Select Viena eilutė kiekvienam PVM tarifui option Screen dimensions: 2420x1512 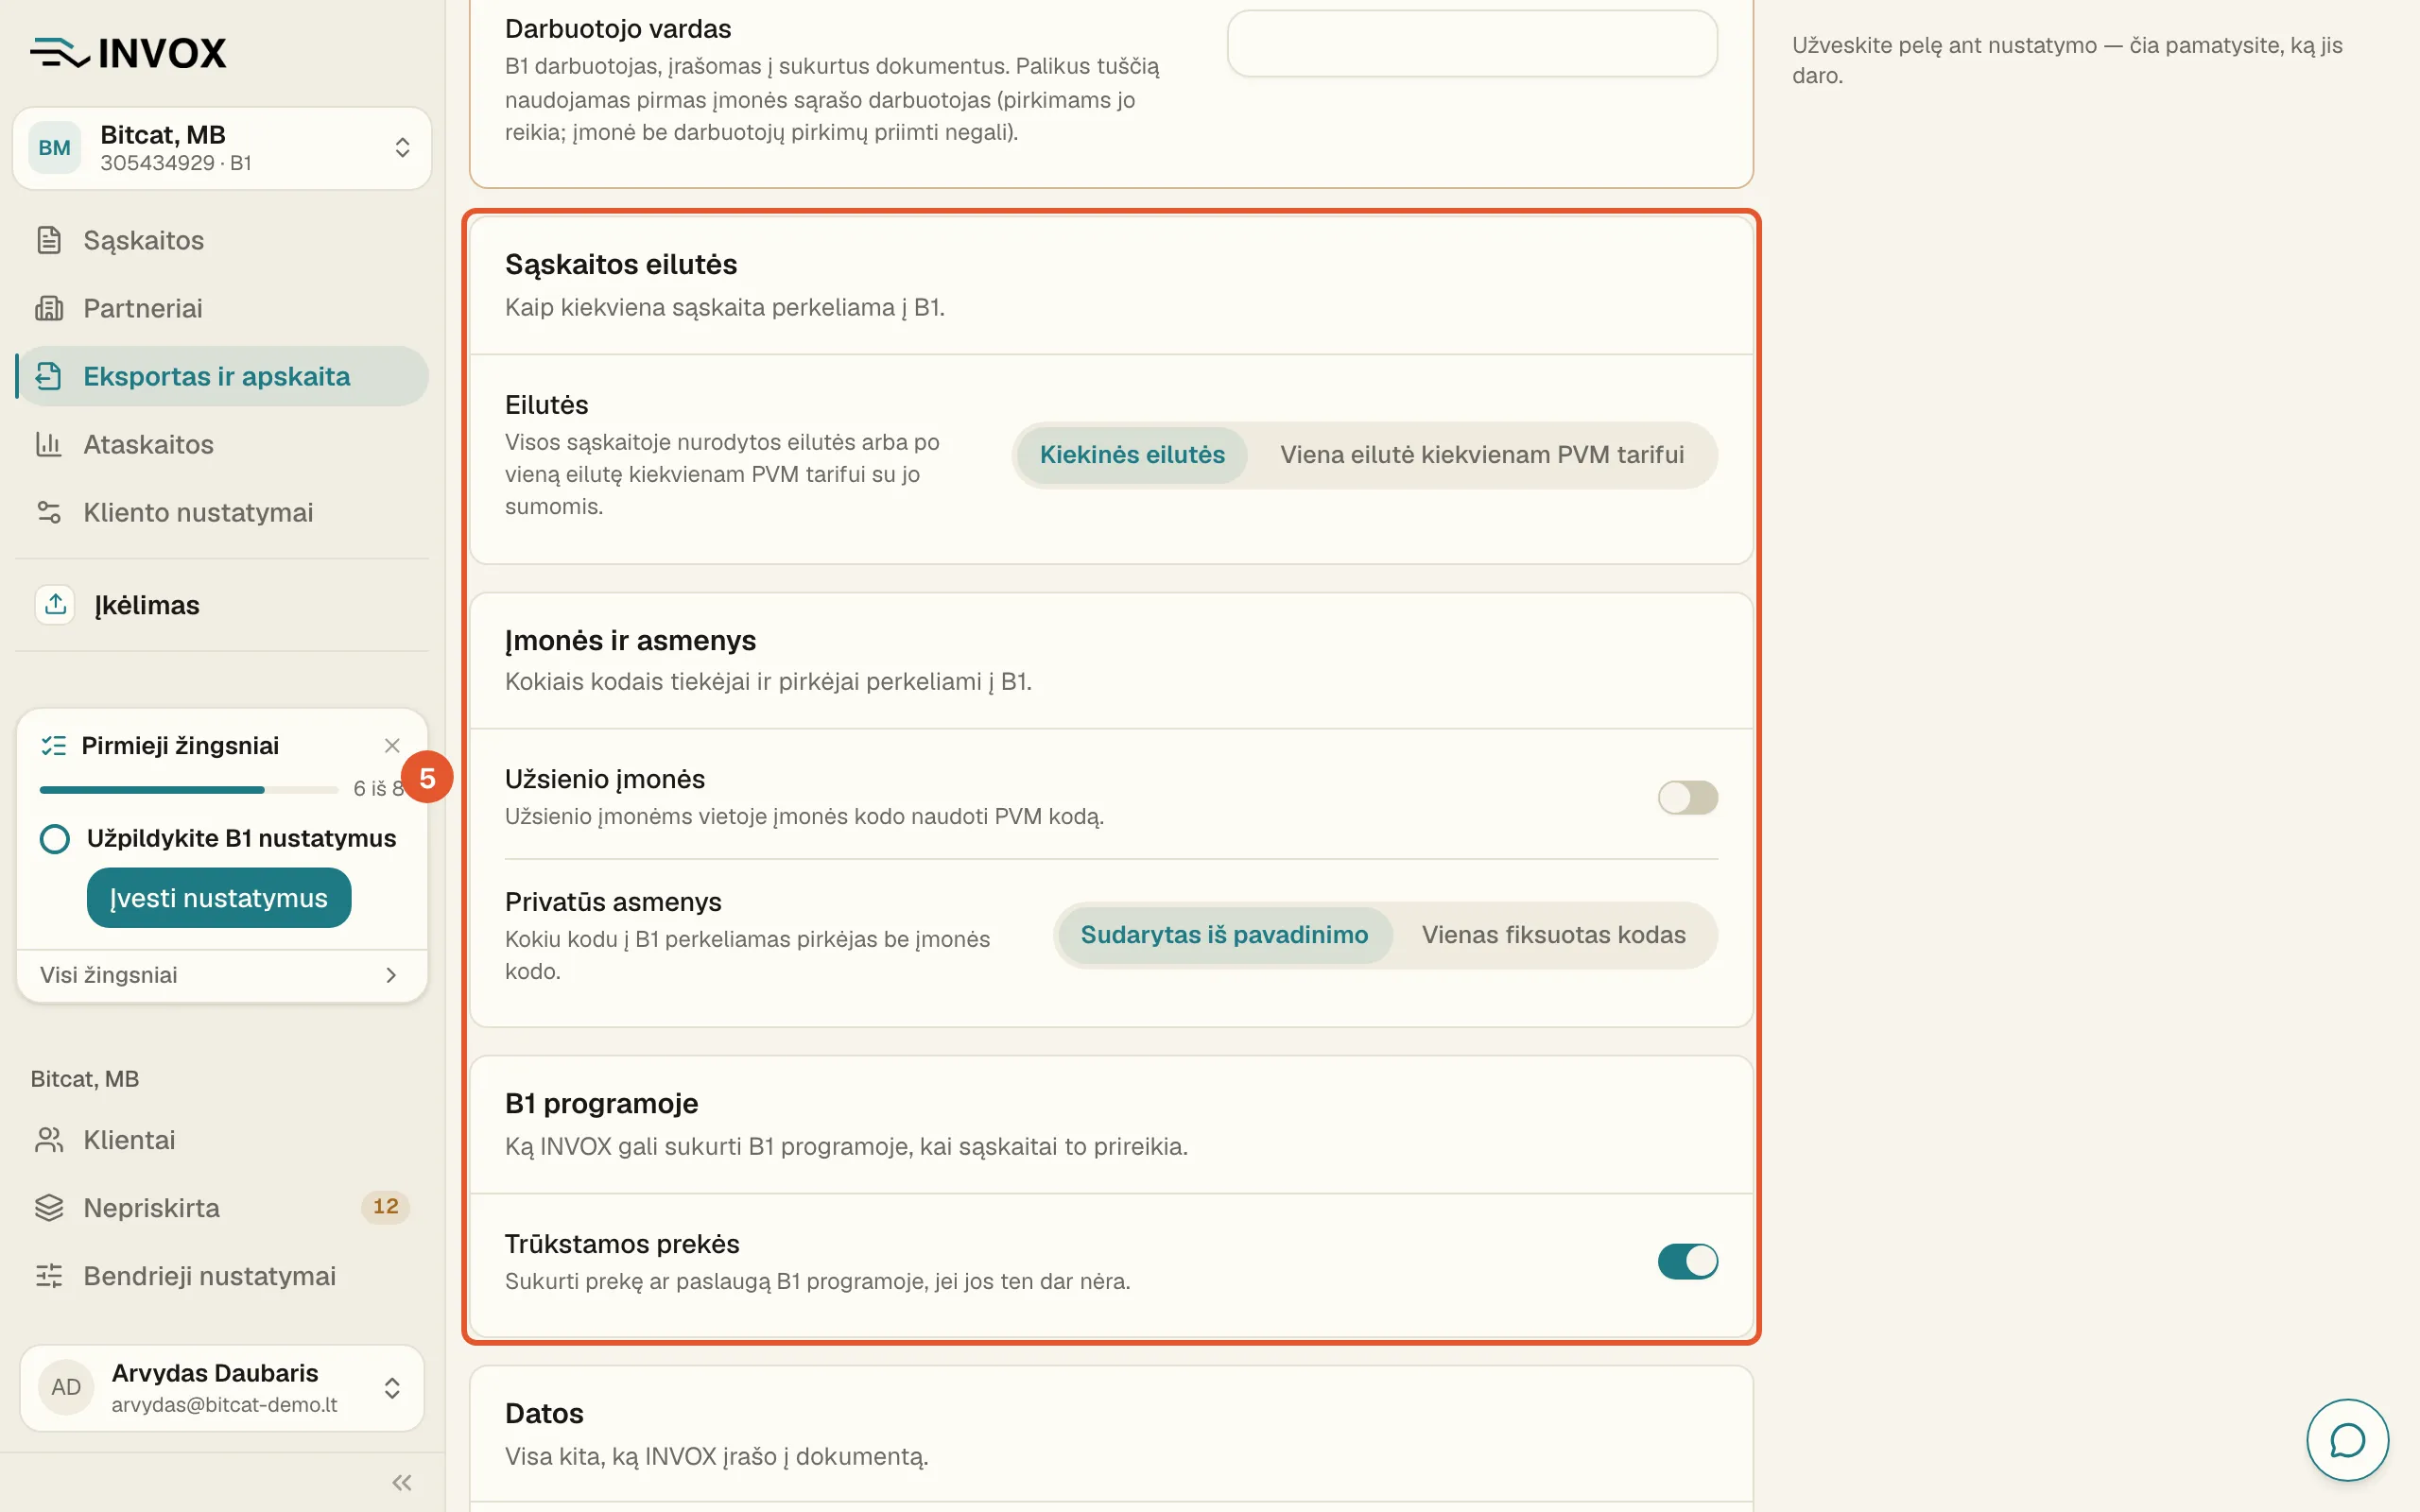(1482, 455)
